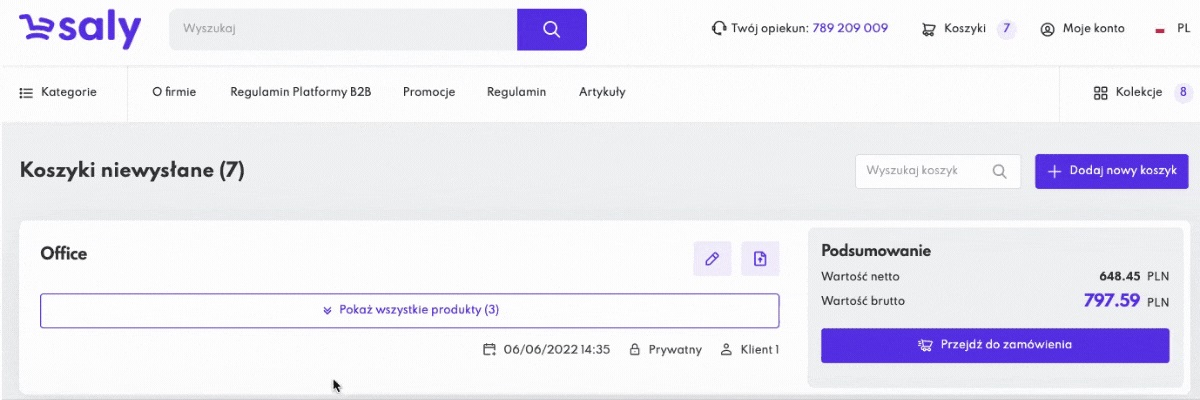The height and width of the screenshot is (400, 1200).
Task: Go to the Promocje page
Action: coord(429,92)
